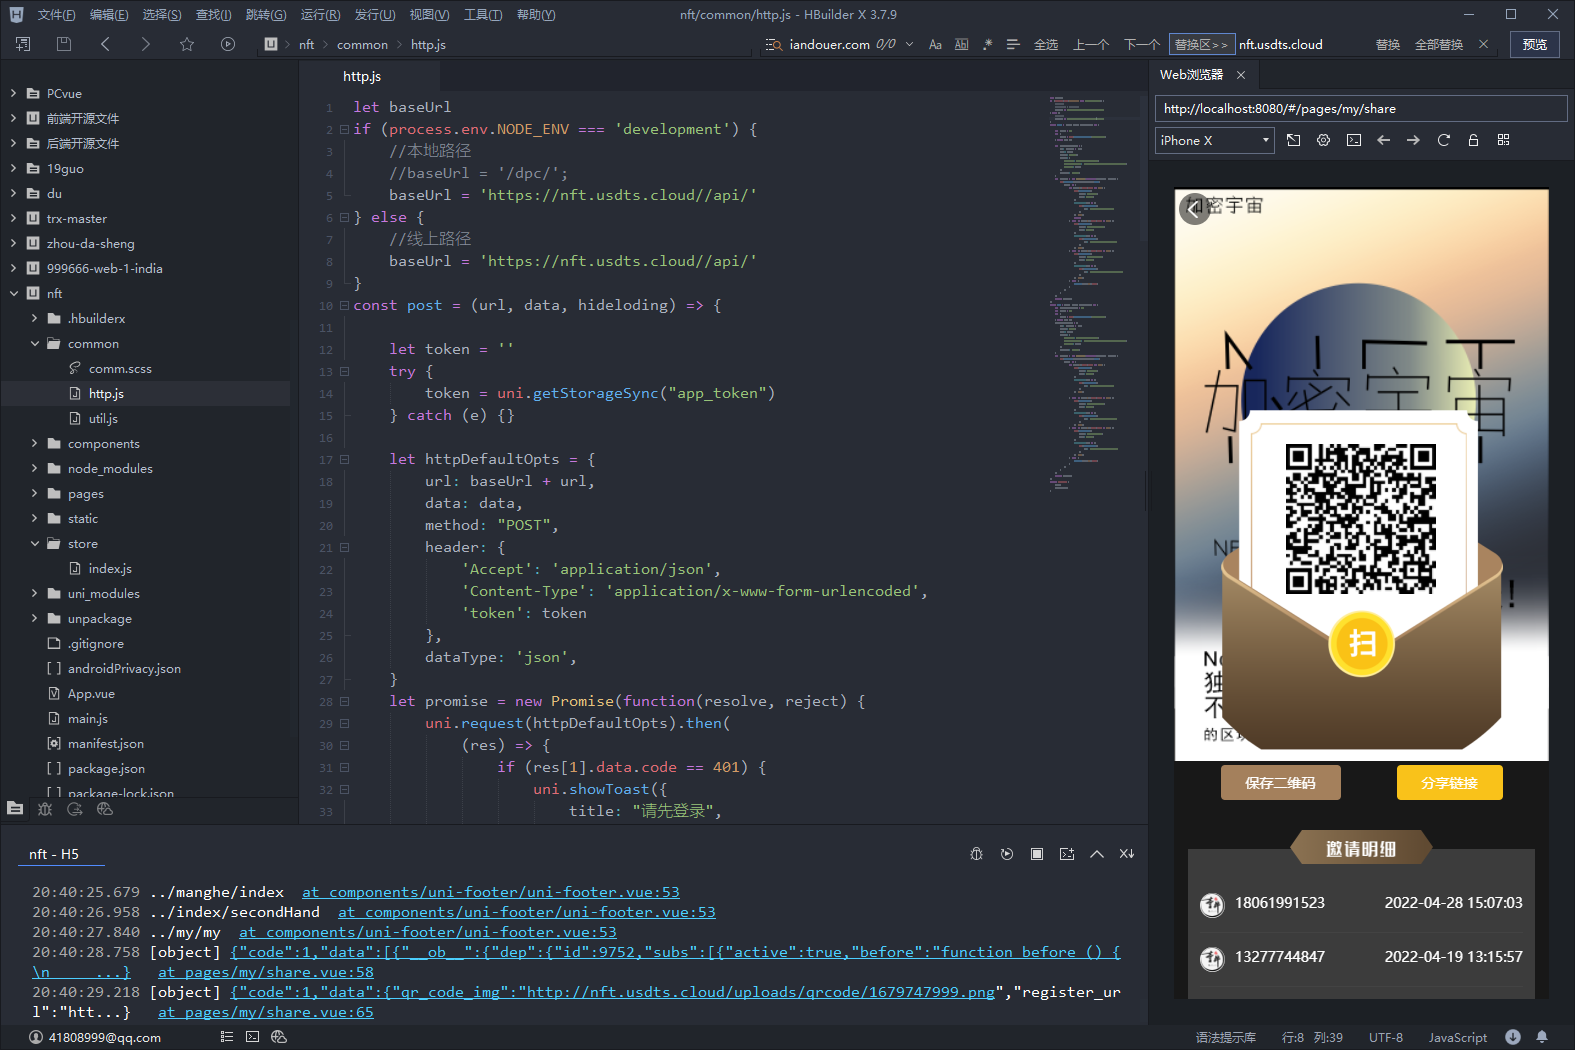The height and width of the screenshot is (1050, 1575).
Task: Run the project with the play icon
Action: coord(228,44)
